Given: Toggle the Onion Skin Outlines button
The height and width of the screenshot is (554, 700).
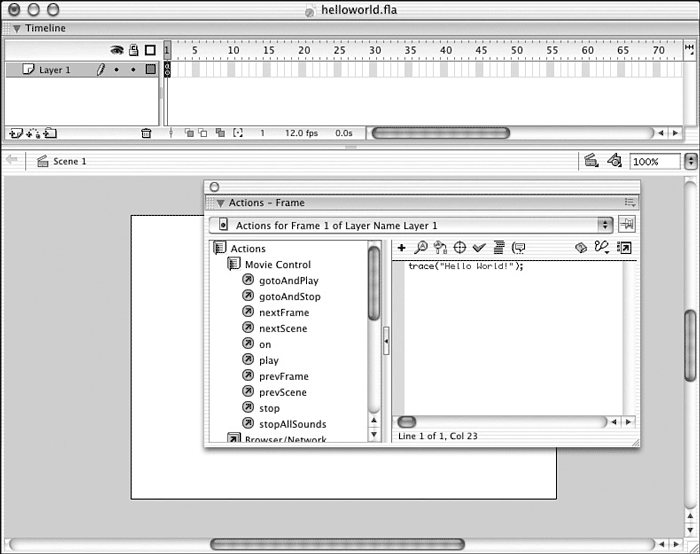Looking at the screenshot, I should pyautogui.click(x=203, y=133).
